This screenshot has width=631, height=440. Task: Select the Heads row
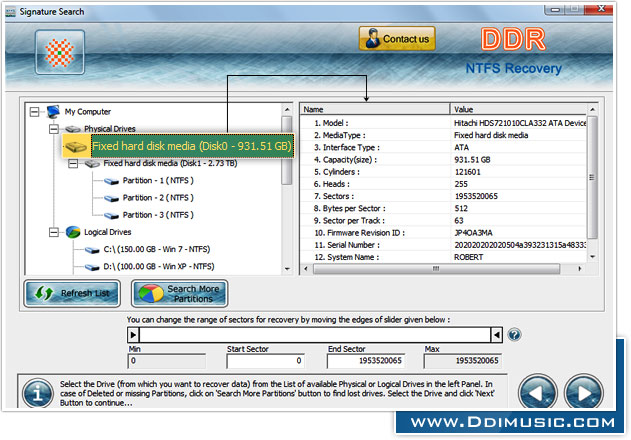(x=444, y=184)
